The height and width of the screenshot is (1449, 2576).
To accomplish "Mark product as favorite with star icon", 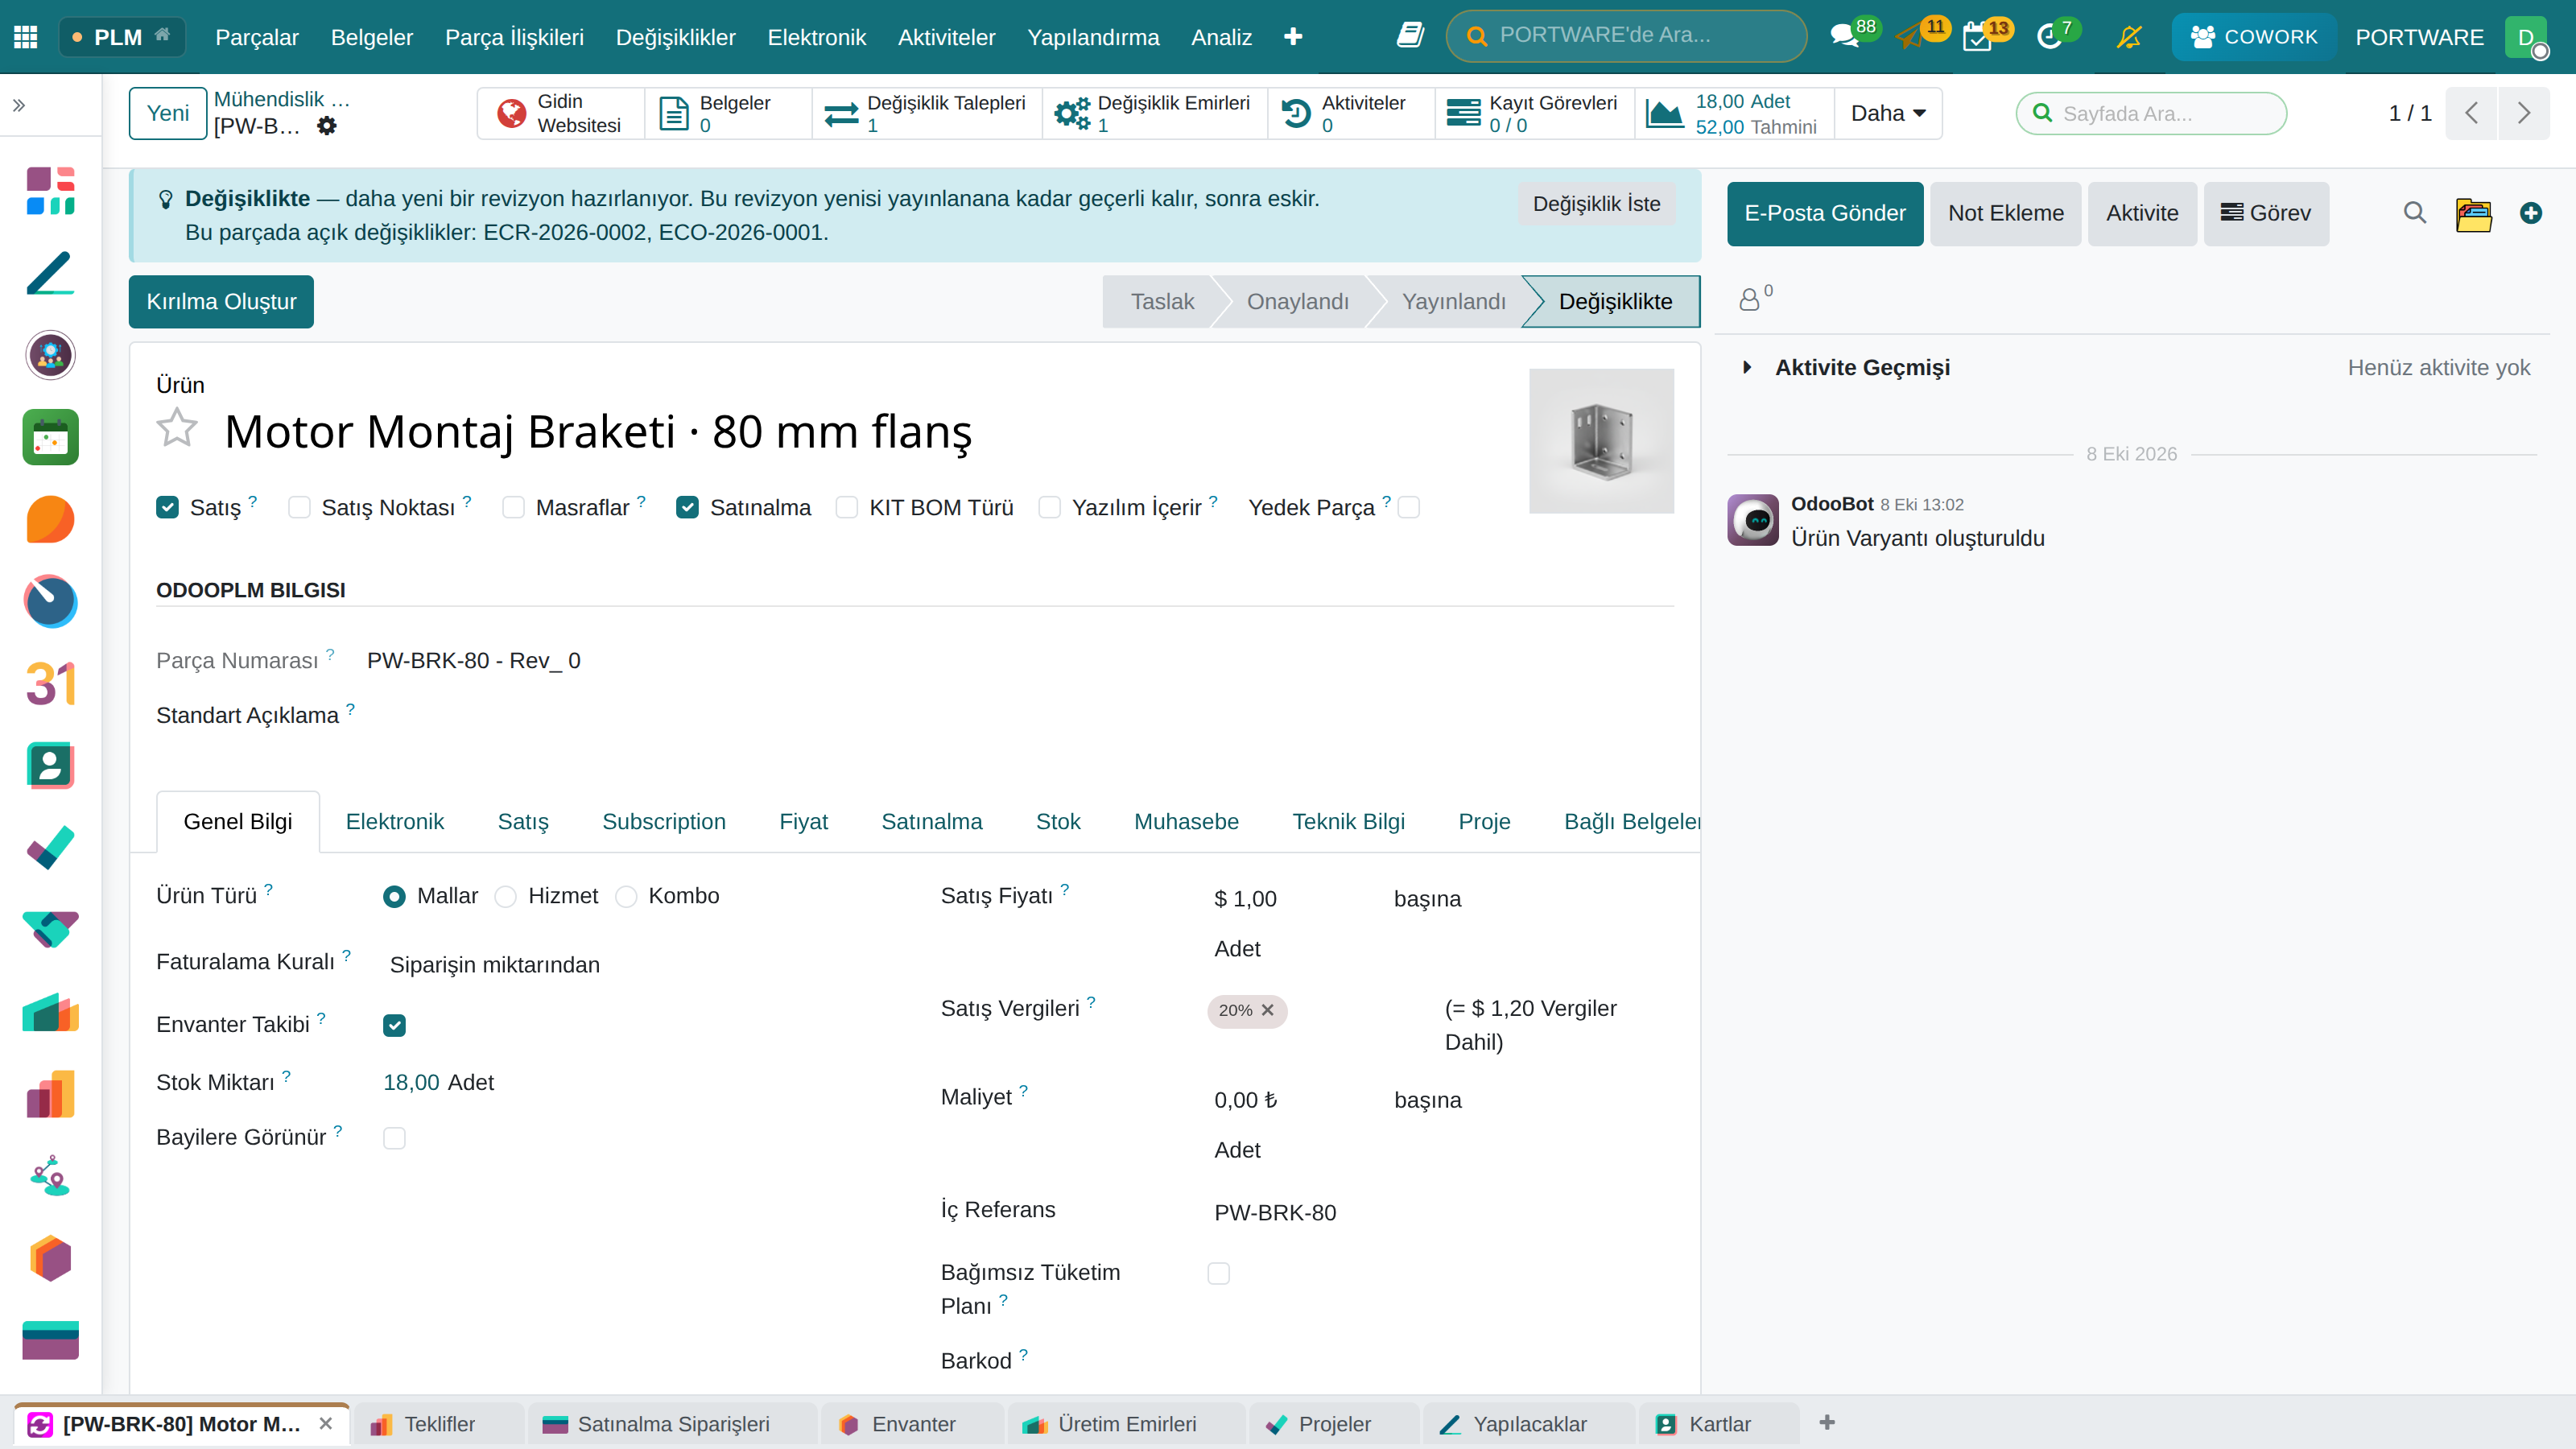I will [177, 428].
